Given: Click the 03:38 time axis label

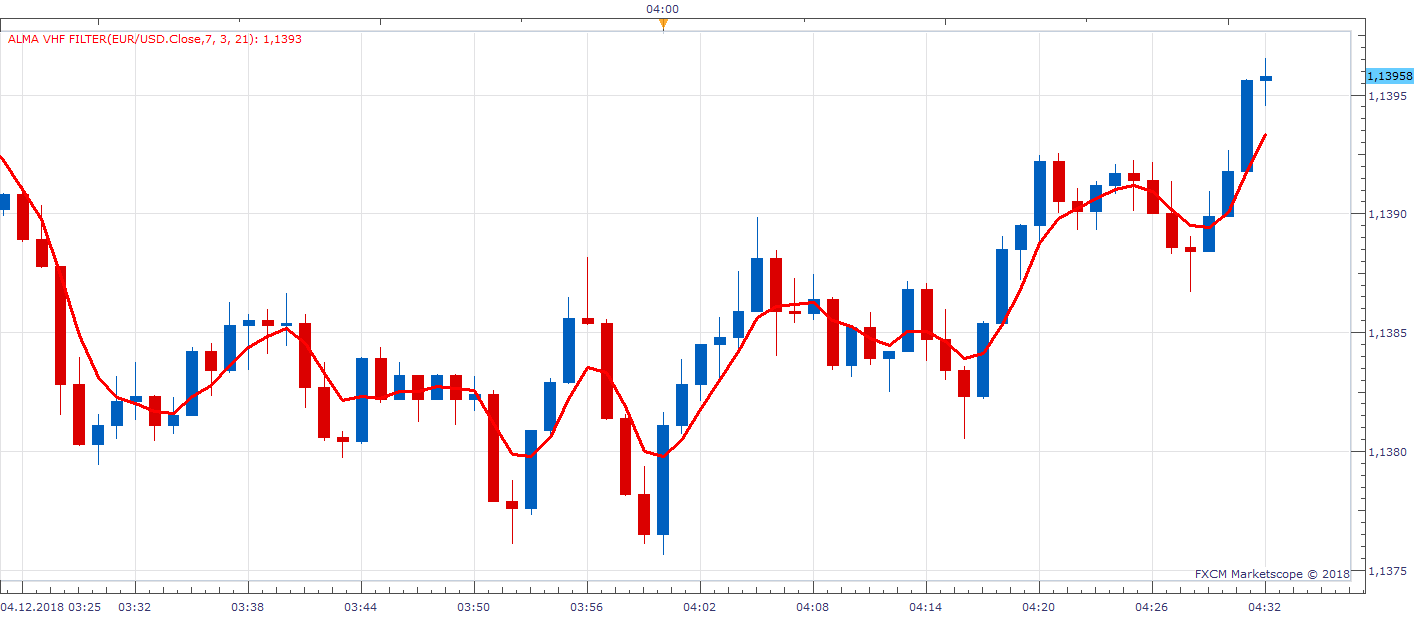Looking at the screenshot, I should click(x=247, y=607).
